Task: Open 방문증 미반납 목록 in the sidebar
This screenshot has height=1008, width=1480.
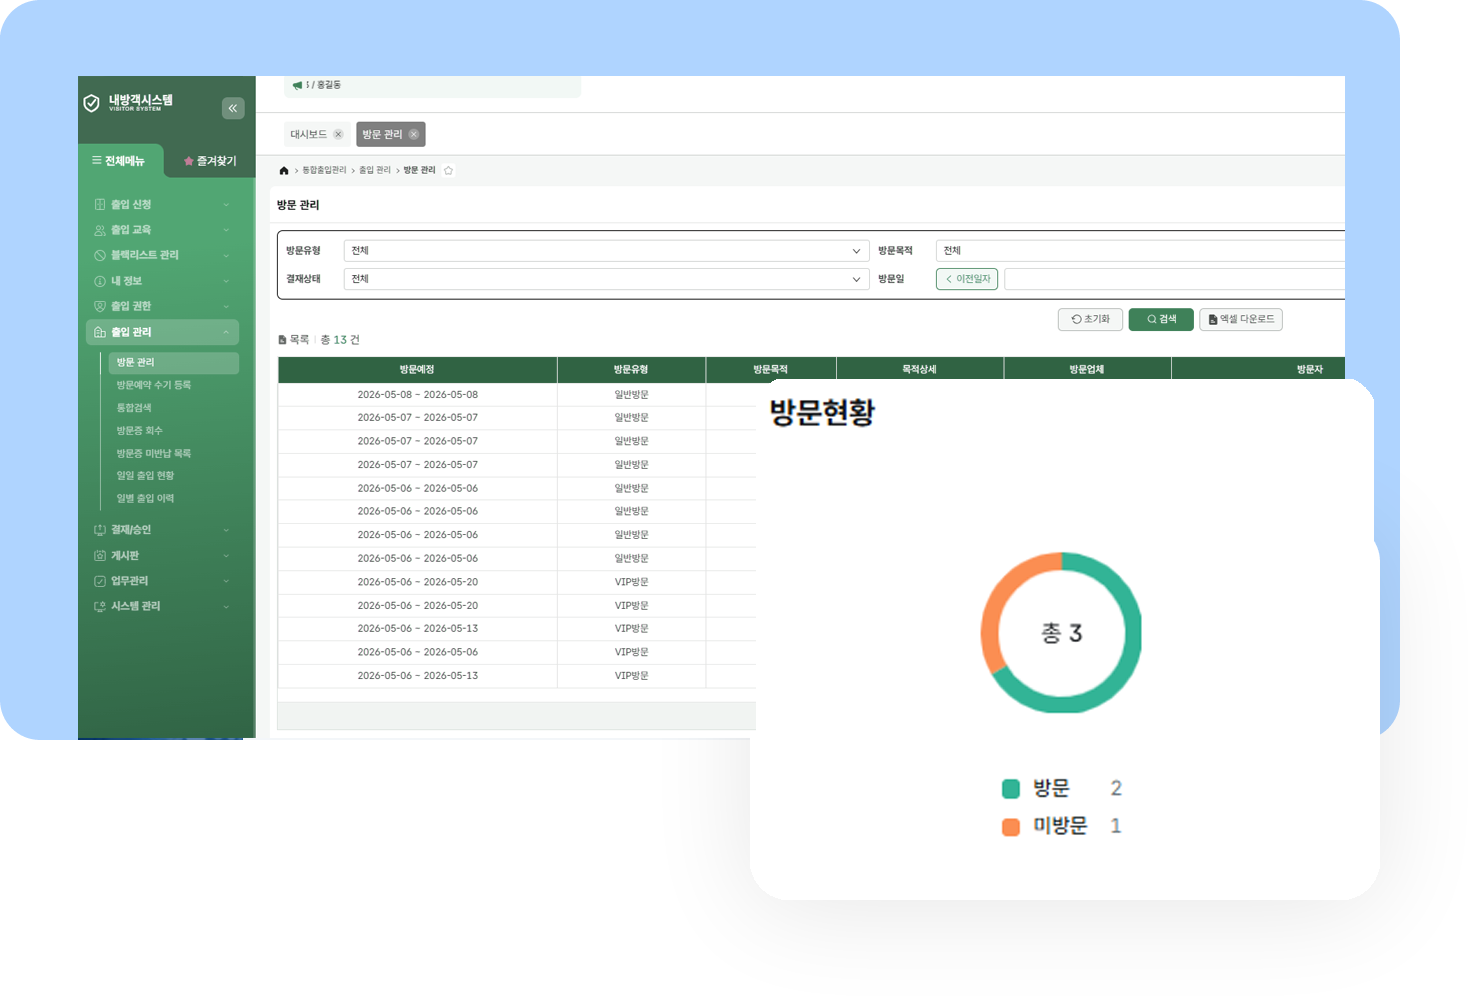Action: tap(154, 454)
